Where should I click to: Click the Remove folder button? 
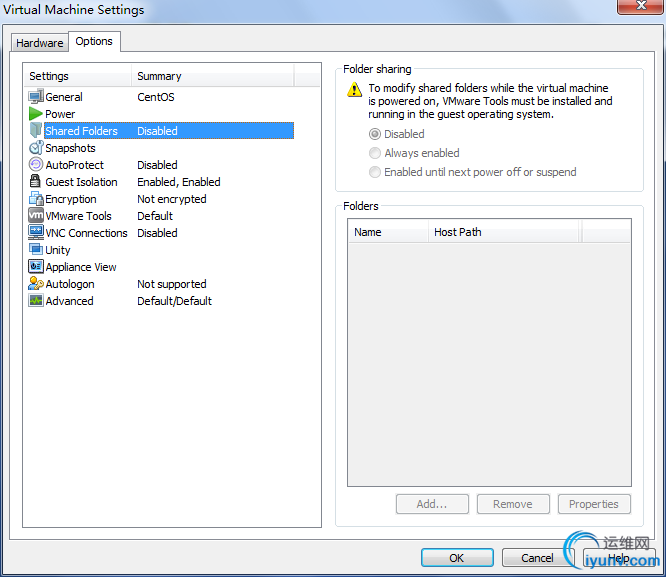coord(513,504)
